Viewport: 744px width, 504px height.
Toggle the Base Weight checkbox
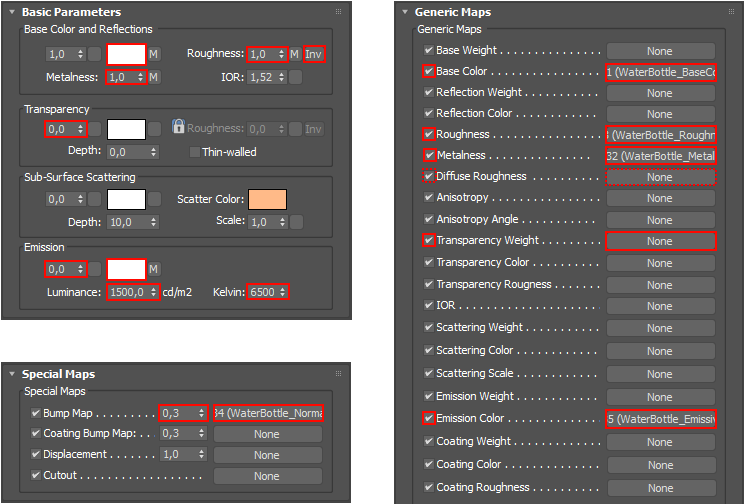pyautogui.click(x=429, y=50)
